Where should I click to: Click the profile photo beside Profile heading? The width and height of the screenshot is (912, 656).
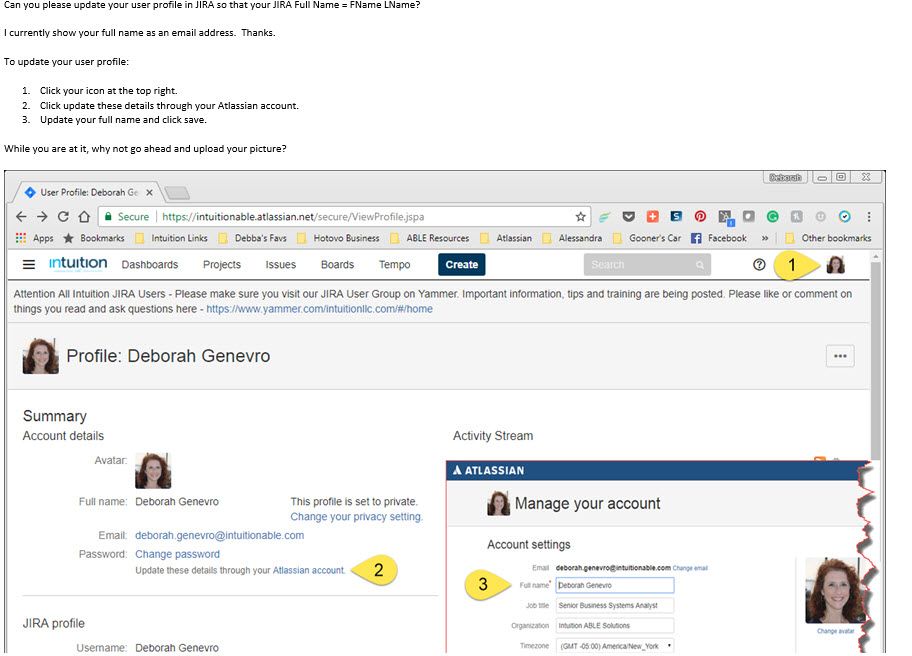[x=40, y=356]
